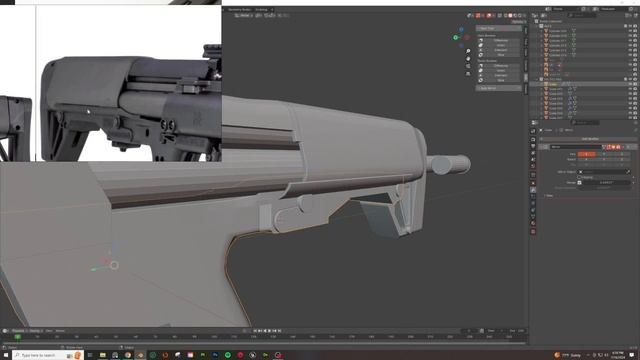Click the play animation button in timeline

(269, 331)
